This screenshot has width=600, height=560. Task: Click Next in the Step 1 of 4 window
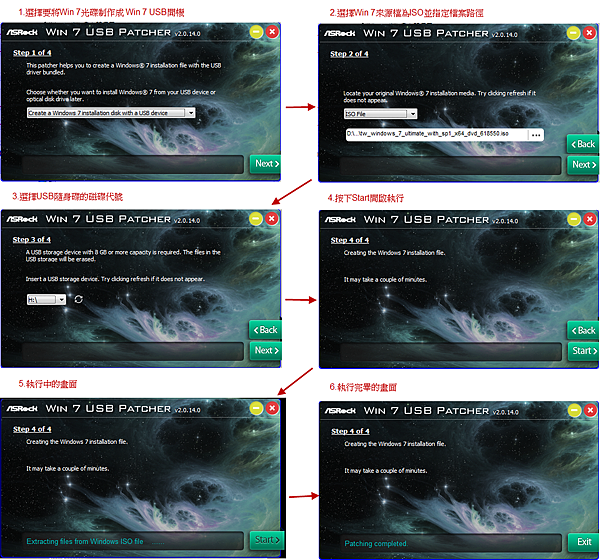266,164
